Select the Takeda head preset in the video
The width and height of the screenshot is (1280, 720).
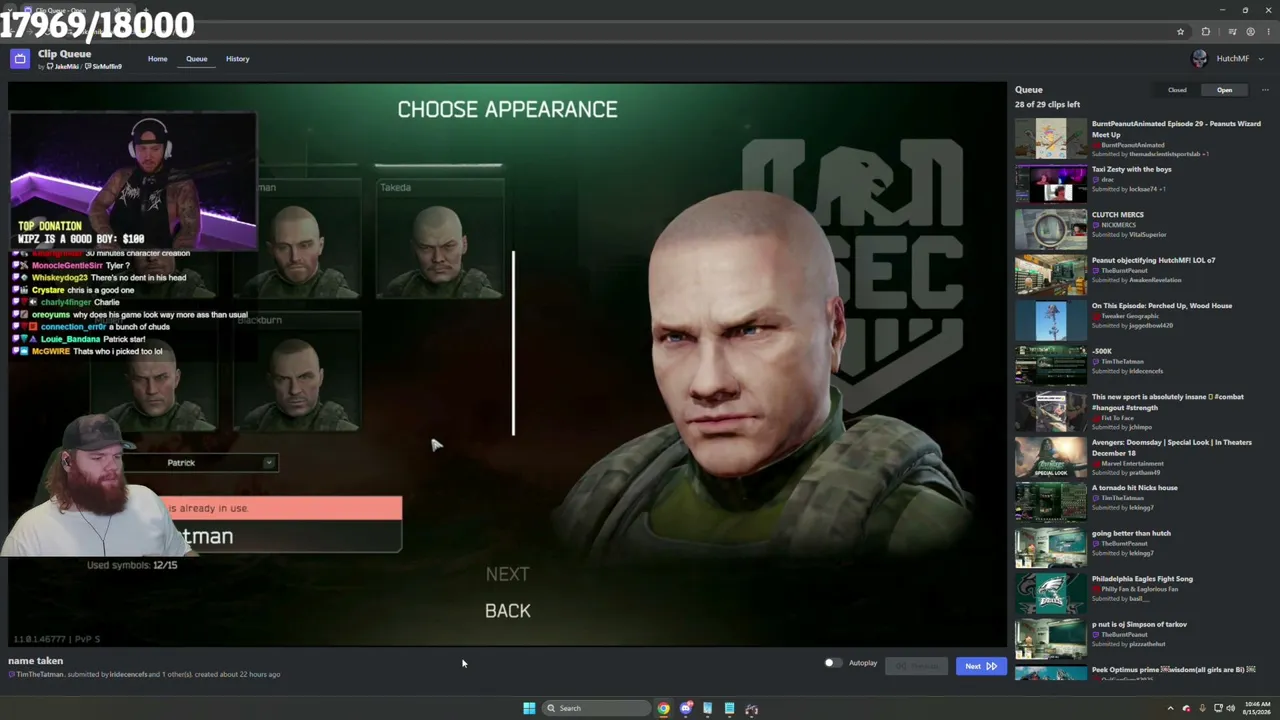click(439, 237)
